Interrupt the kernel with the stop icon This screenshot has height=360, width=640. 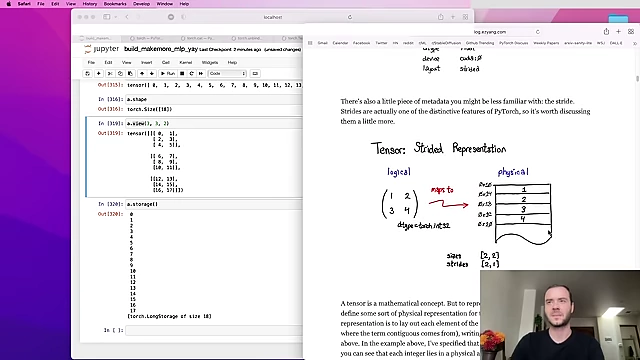click(x=182, y=73)
